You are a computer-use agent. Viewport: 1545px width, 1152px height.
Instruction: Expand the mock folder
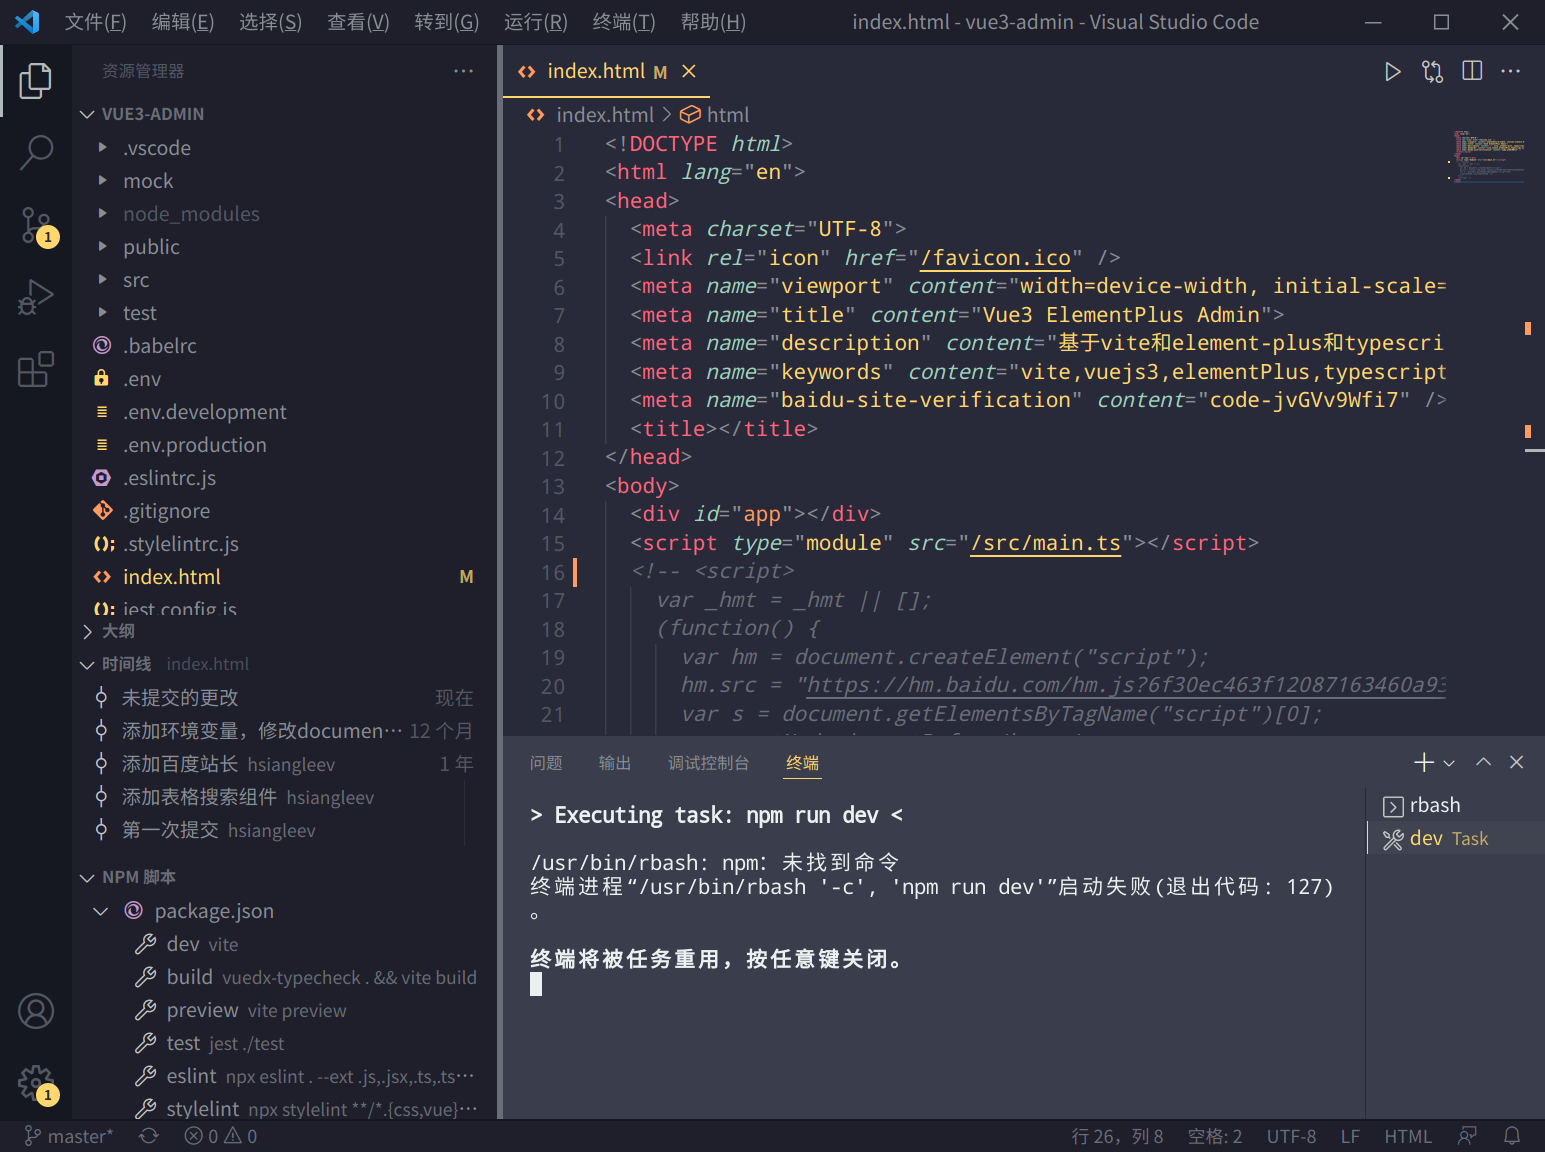286,181
